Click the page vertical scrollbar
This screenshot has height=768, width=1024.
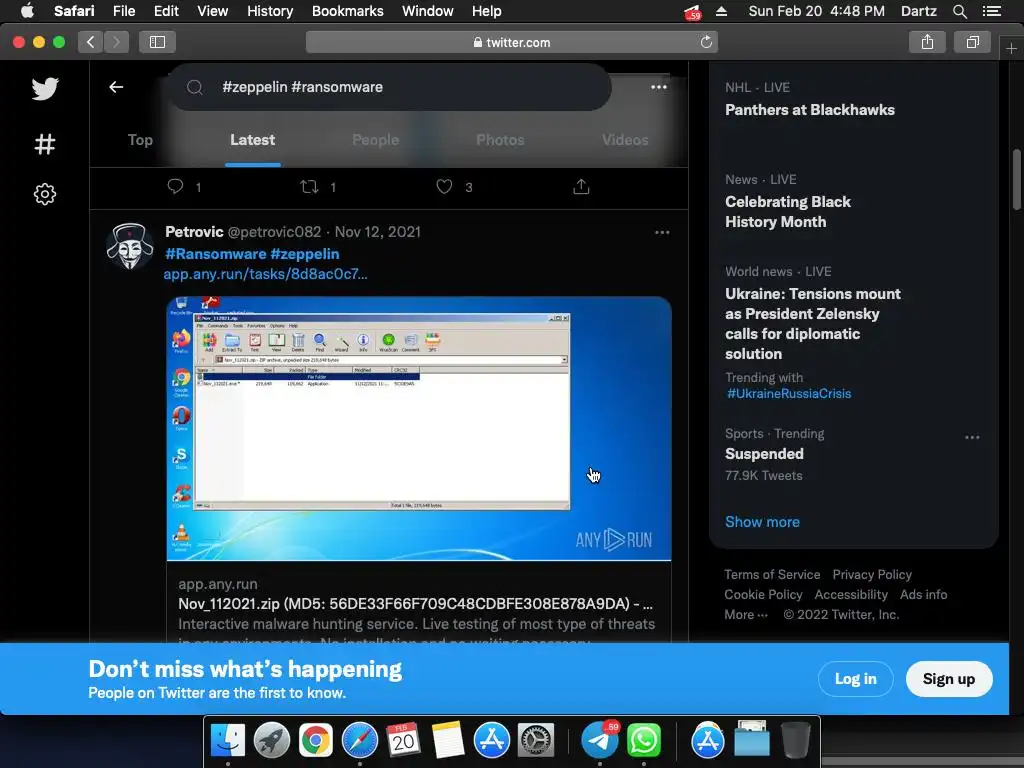[x=1017, y=180]
